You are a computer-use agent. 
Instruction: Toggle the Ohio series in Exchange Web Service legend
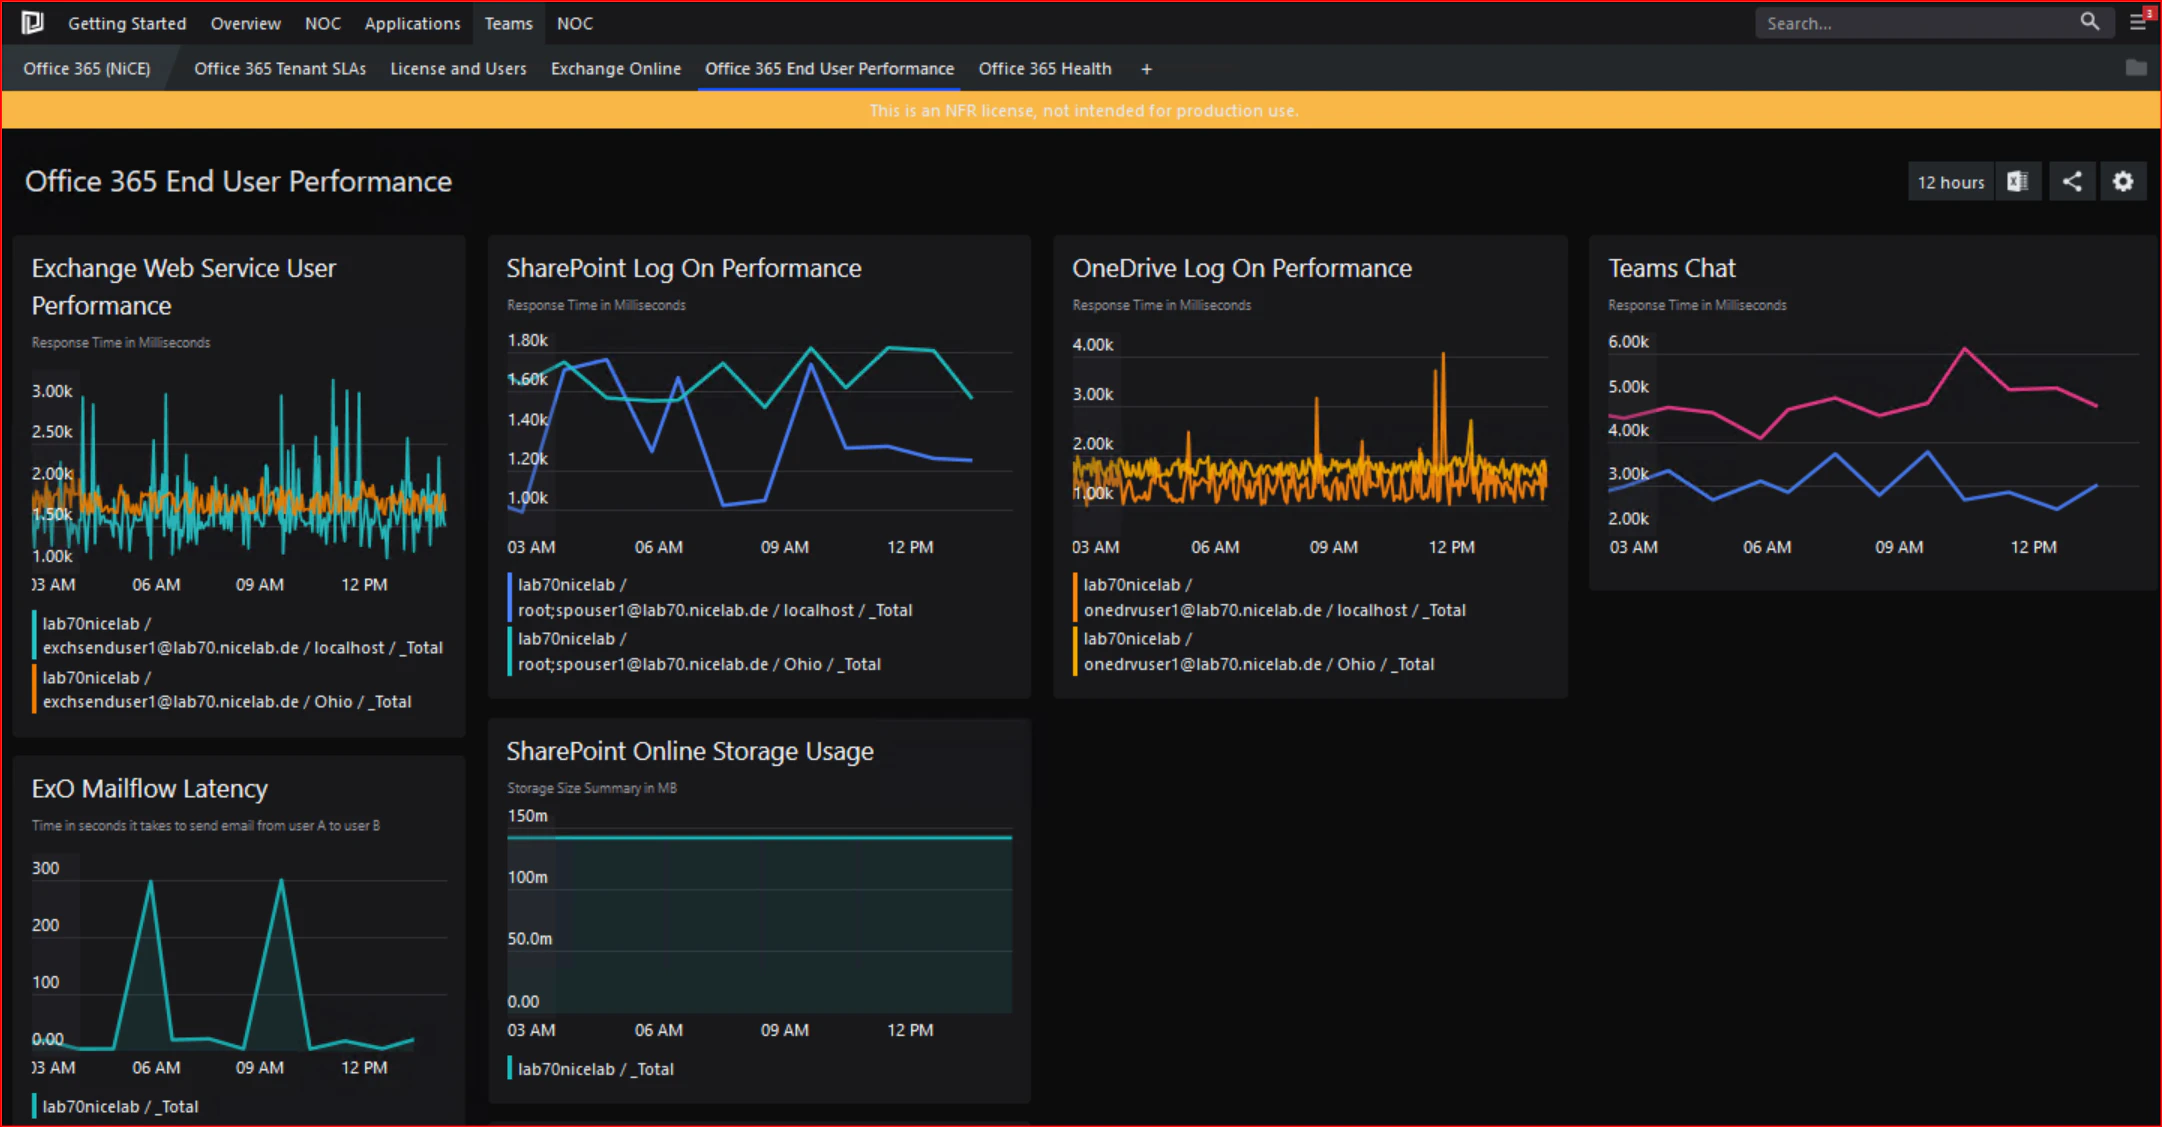pos(228,690)
